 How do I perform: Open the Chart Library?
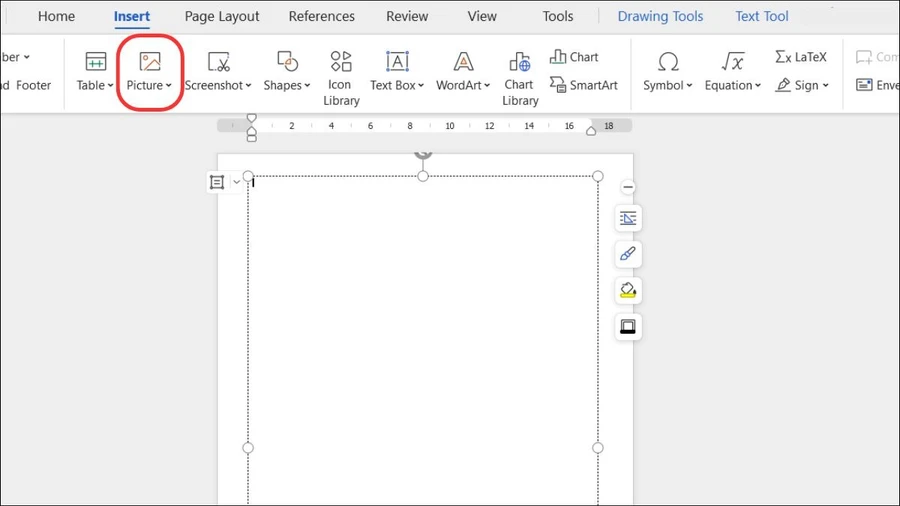520,78
